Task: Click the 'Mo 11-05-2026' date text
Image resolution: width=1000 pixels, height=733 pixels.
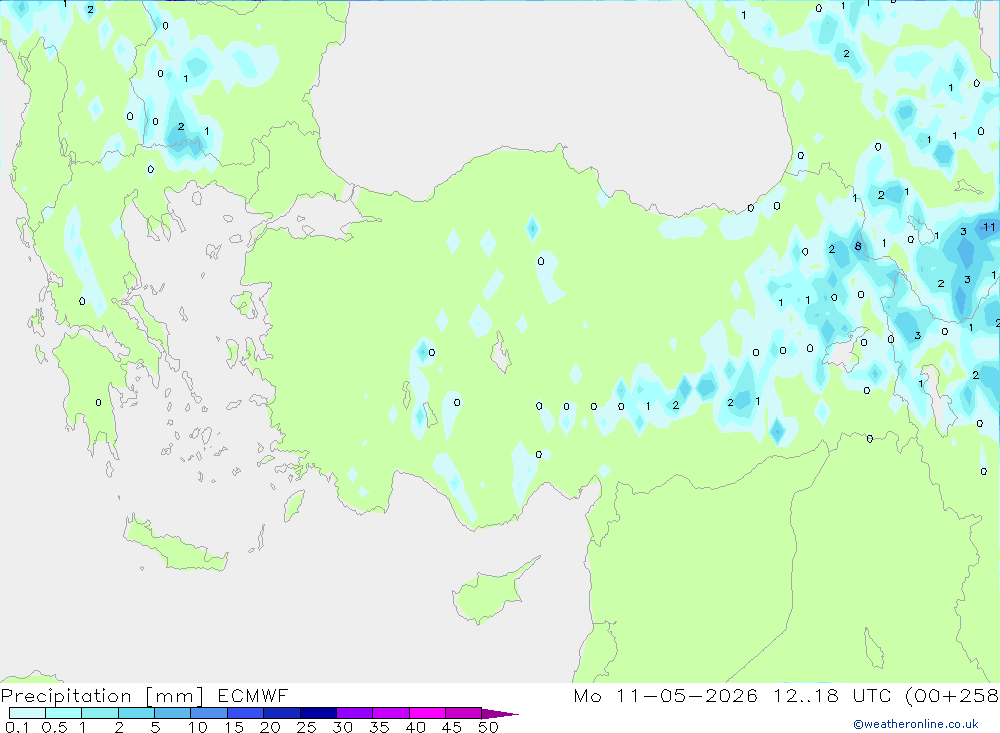Action: pyautogui.click(x=665, y=695)
